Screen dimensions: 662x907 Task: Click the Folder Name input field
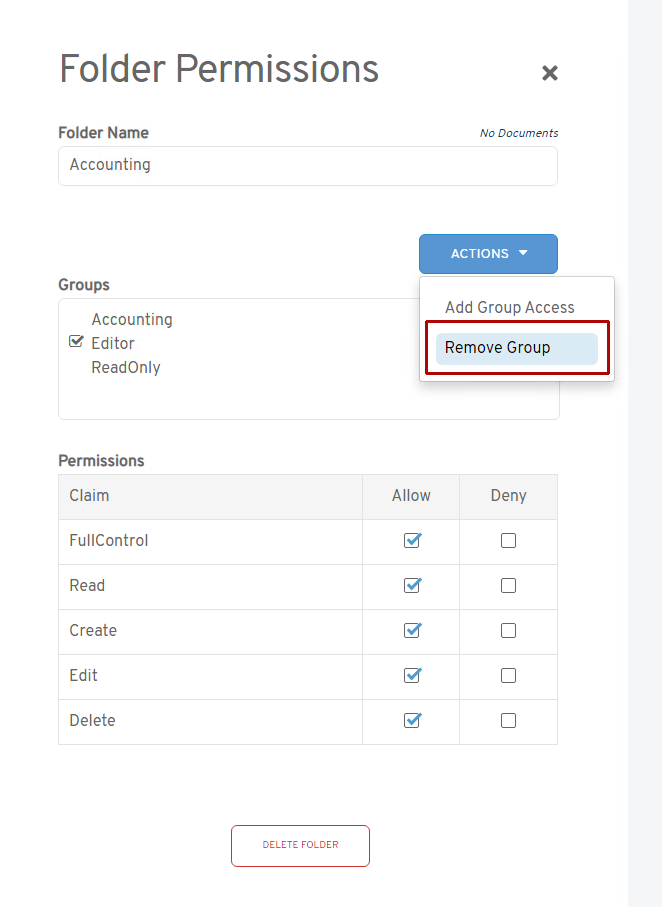pos(307,165)
